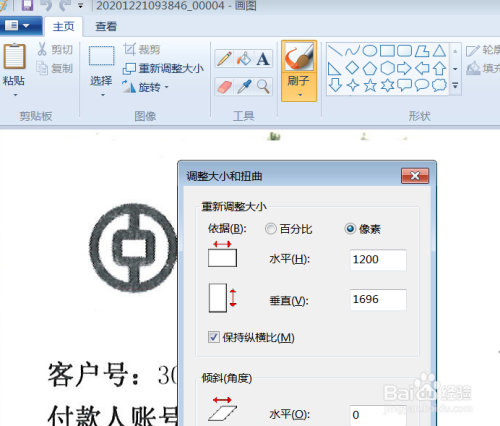
Task: Select the Diamond shape
Action: tap(352, 68)
